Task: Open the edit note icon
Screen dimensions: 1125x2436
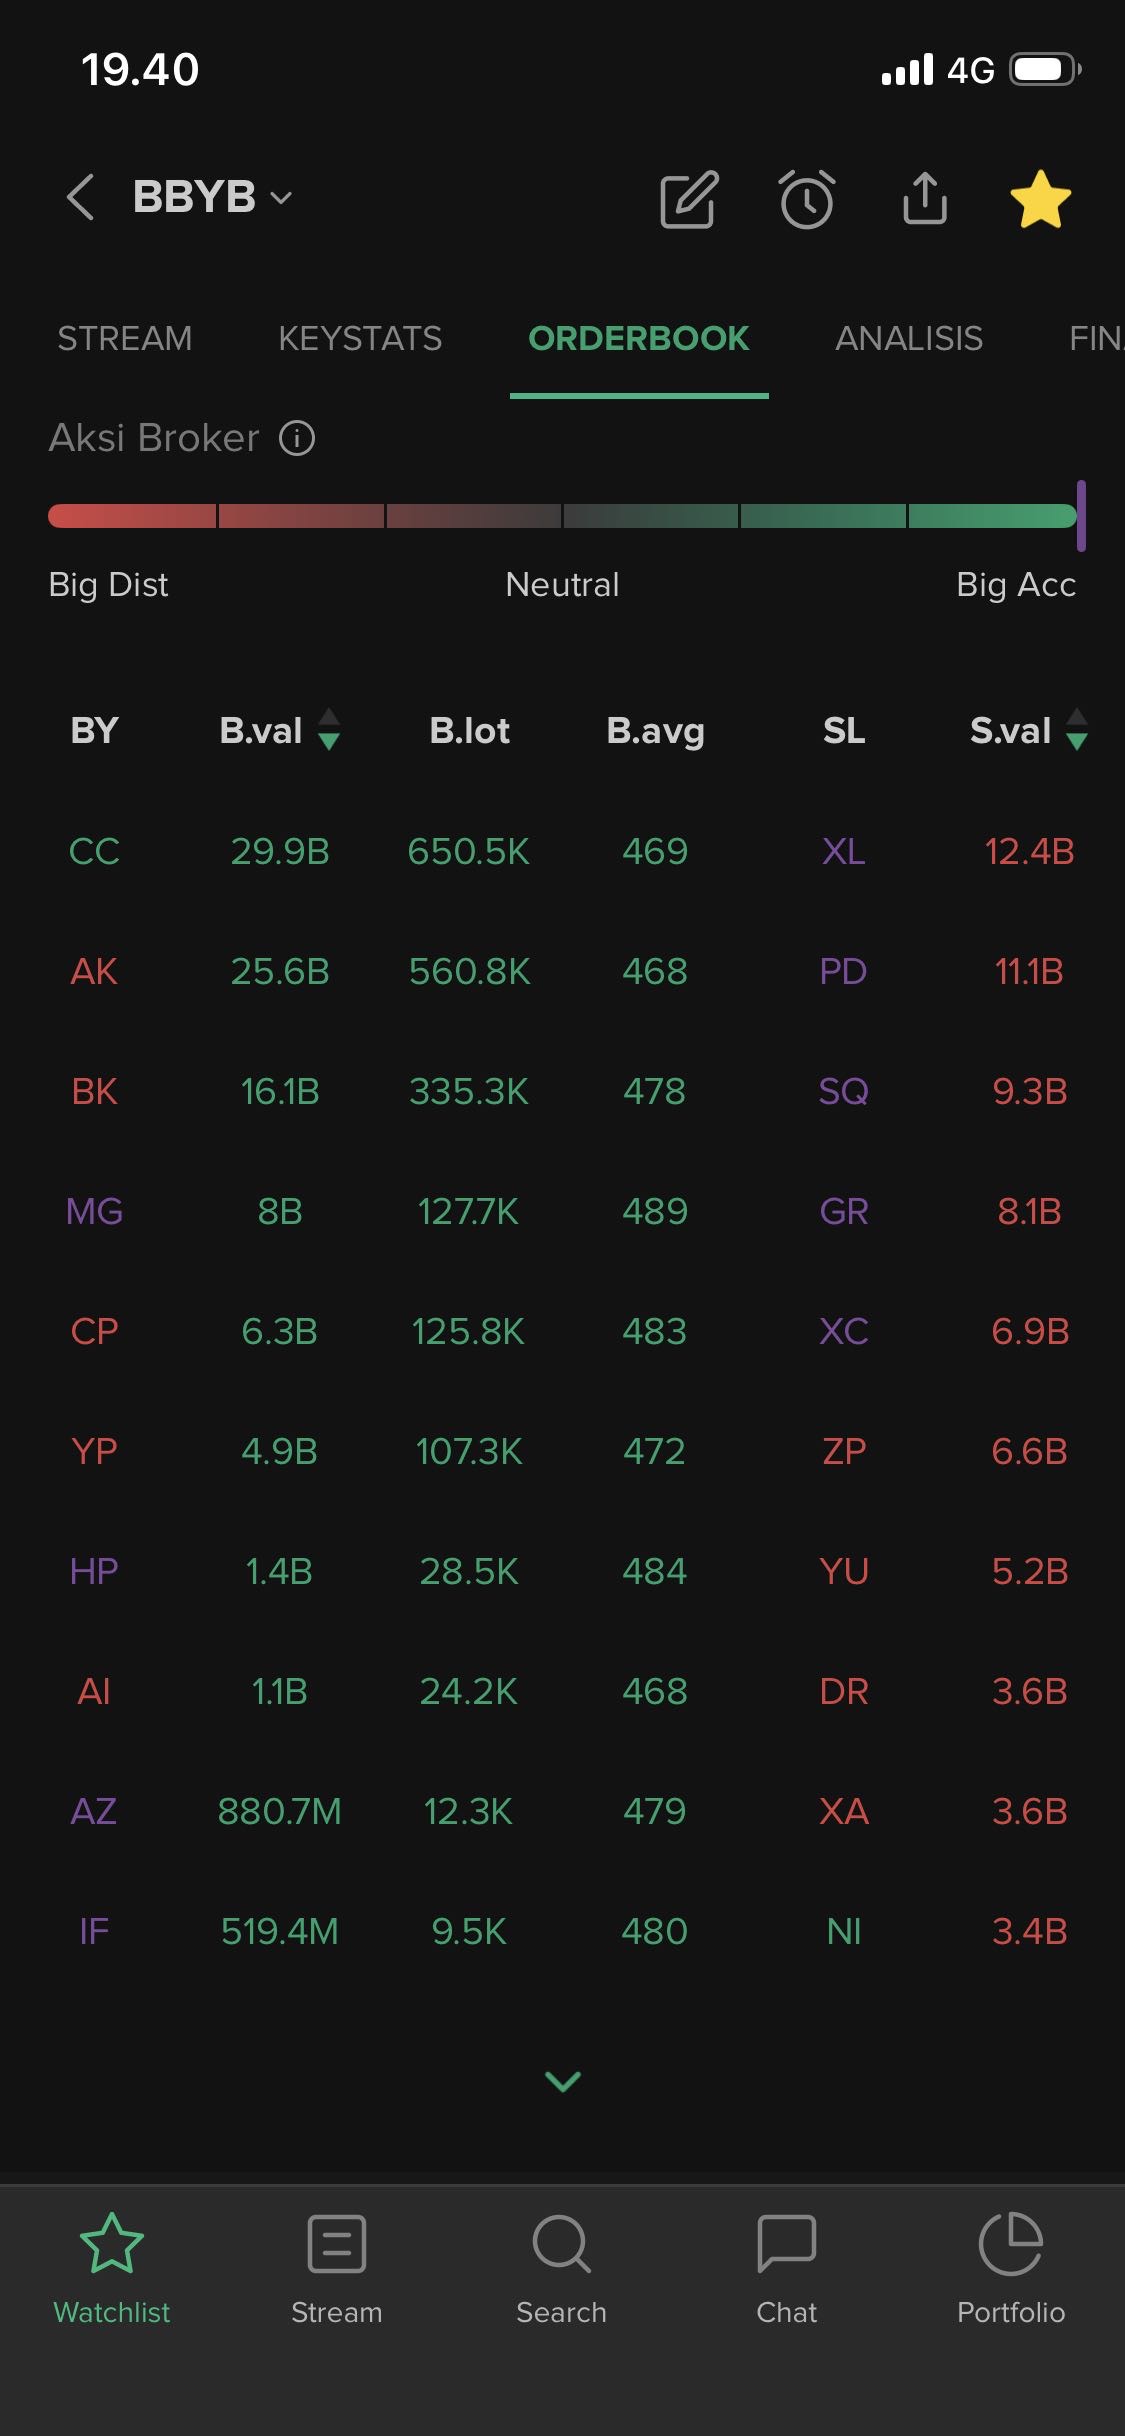Action: pos(689,199)
